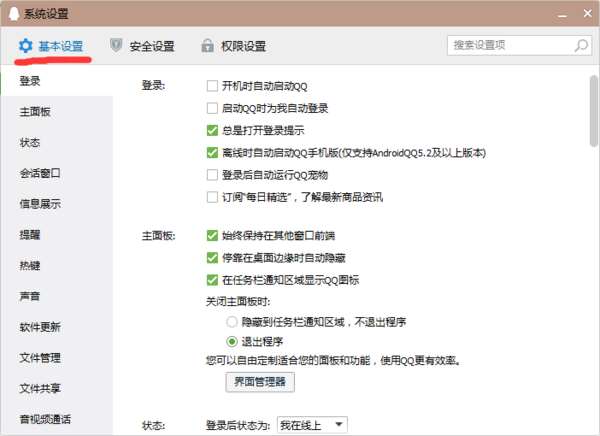Open the 界面管理器 button

coord(260,382)
